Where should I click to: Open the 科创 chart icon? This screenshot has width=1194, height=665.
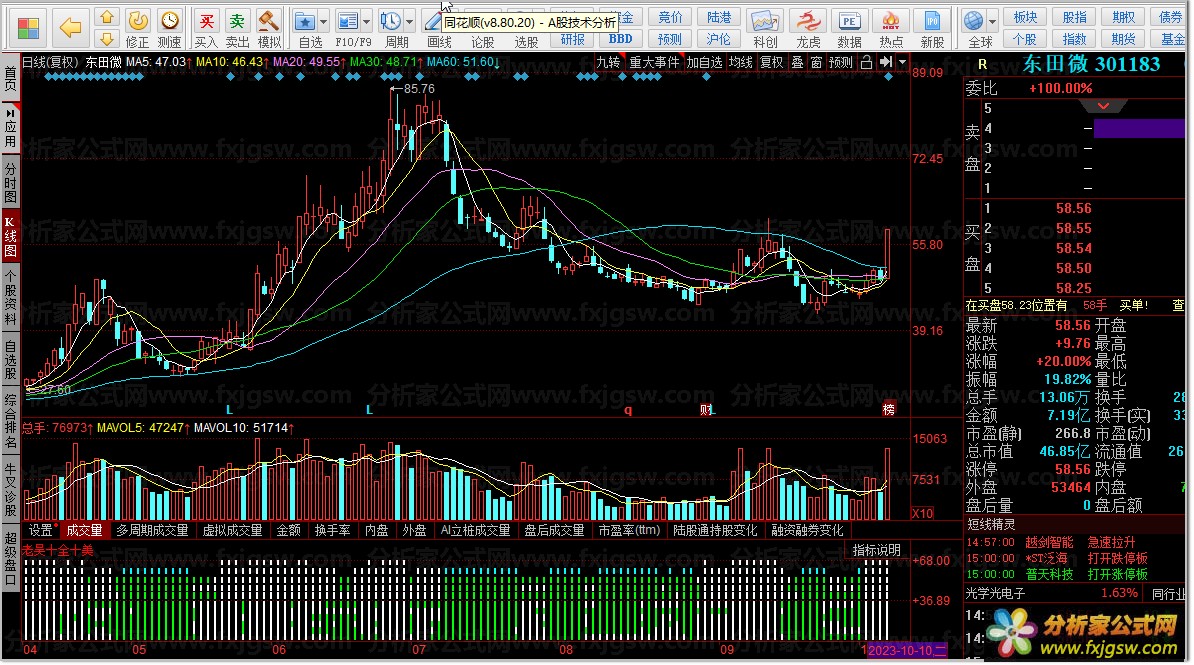click(x=765, y=21)
